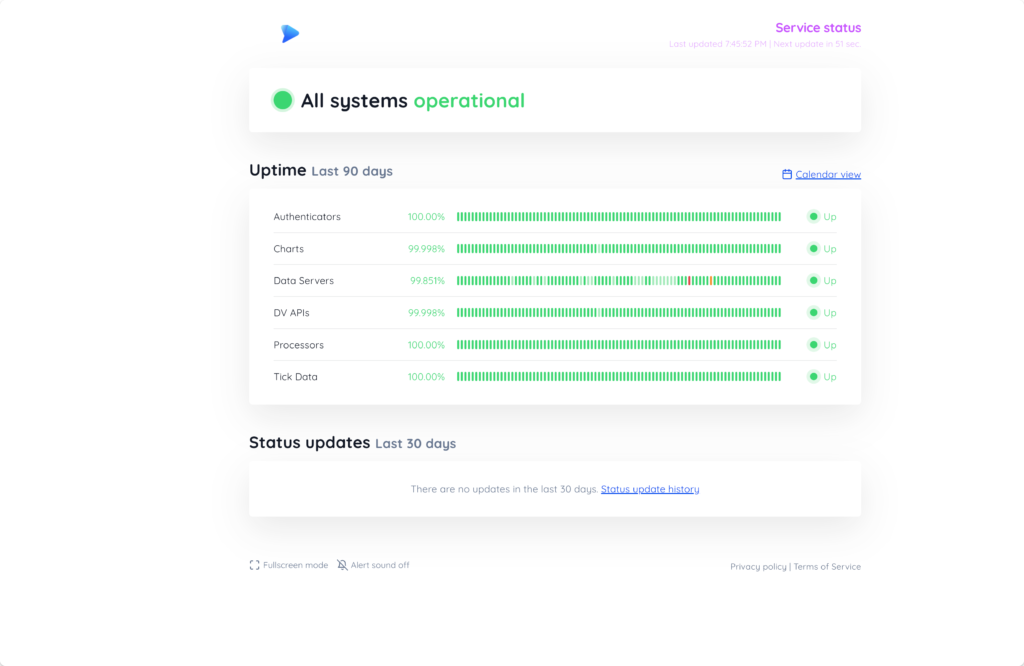1024x666 pixels.
Task: Click Processors 100.00% uptime value
Action: pyautogui.click(x=426, y=345)
